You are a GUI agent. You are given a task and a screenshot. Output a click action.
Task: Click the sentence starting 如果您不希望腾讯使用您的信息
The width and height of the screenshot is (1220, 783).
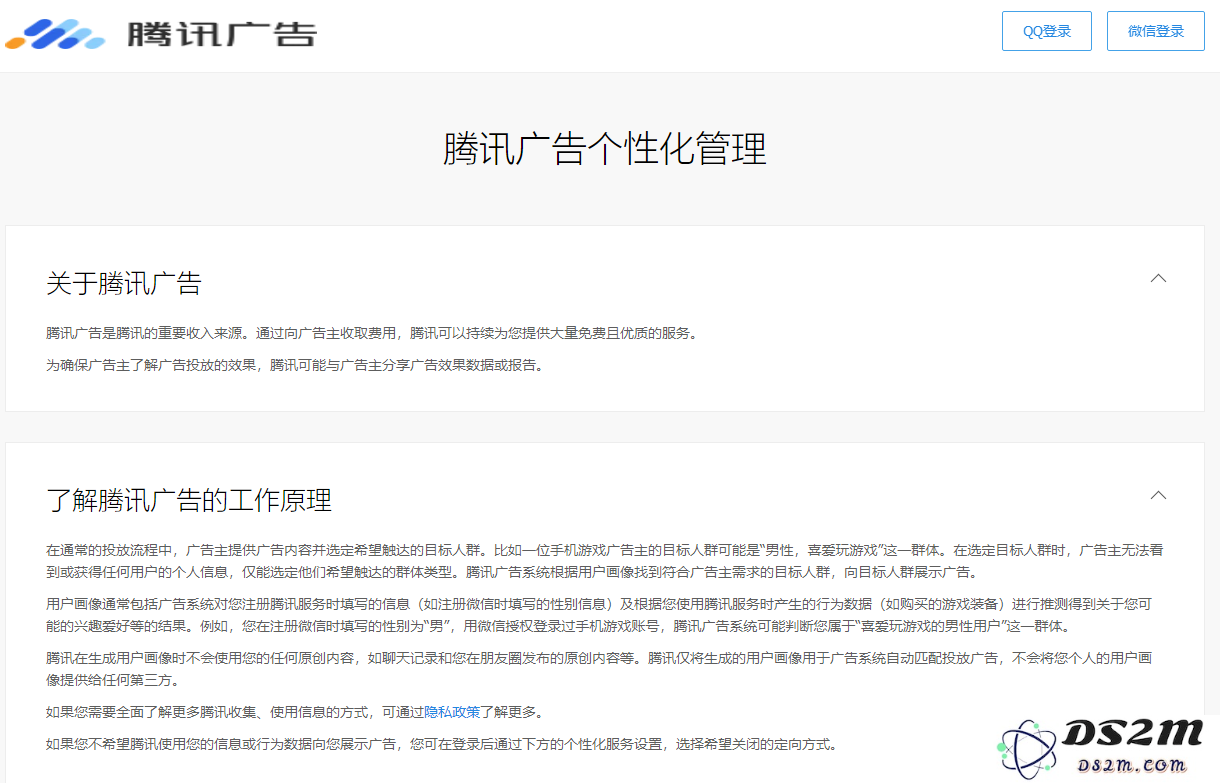pyautogui.click(x=441, y=744)
